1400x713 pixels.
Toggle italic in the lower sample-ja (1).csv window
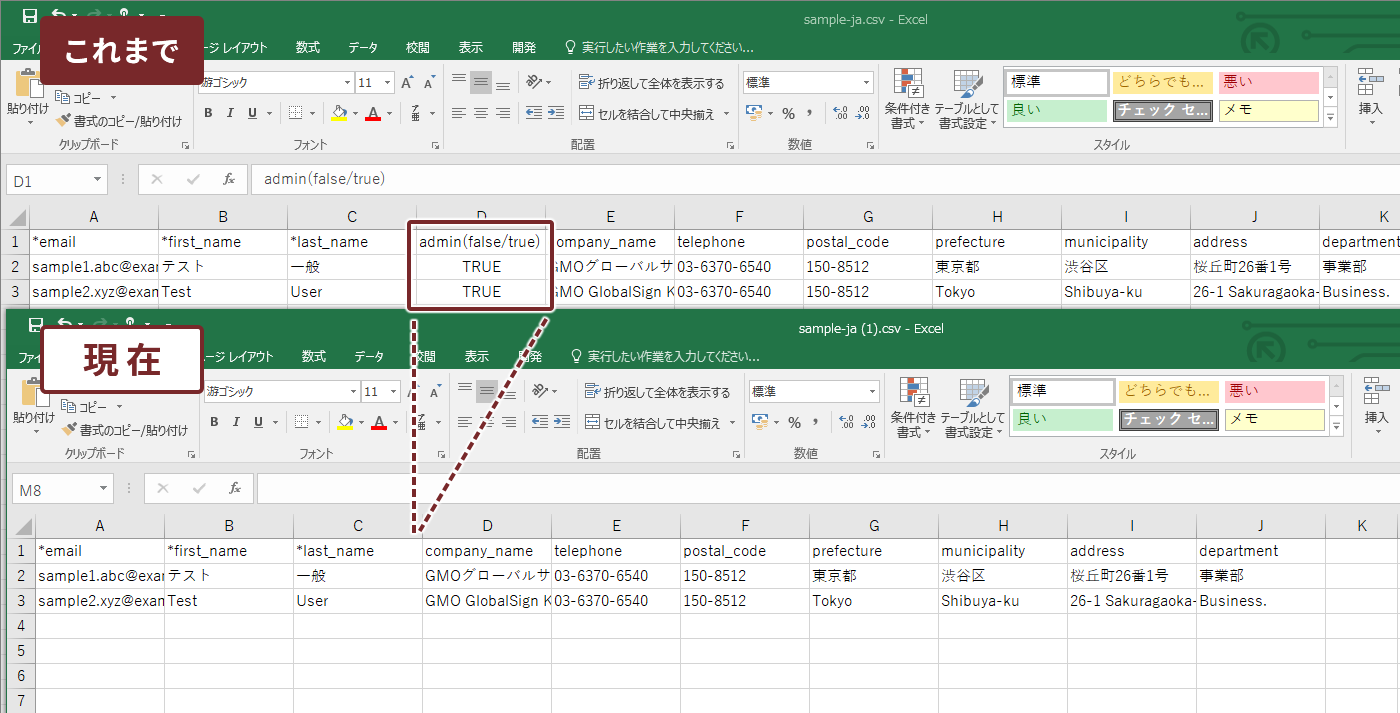click(236, 422)
